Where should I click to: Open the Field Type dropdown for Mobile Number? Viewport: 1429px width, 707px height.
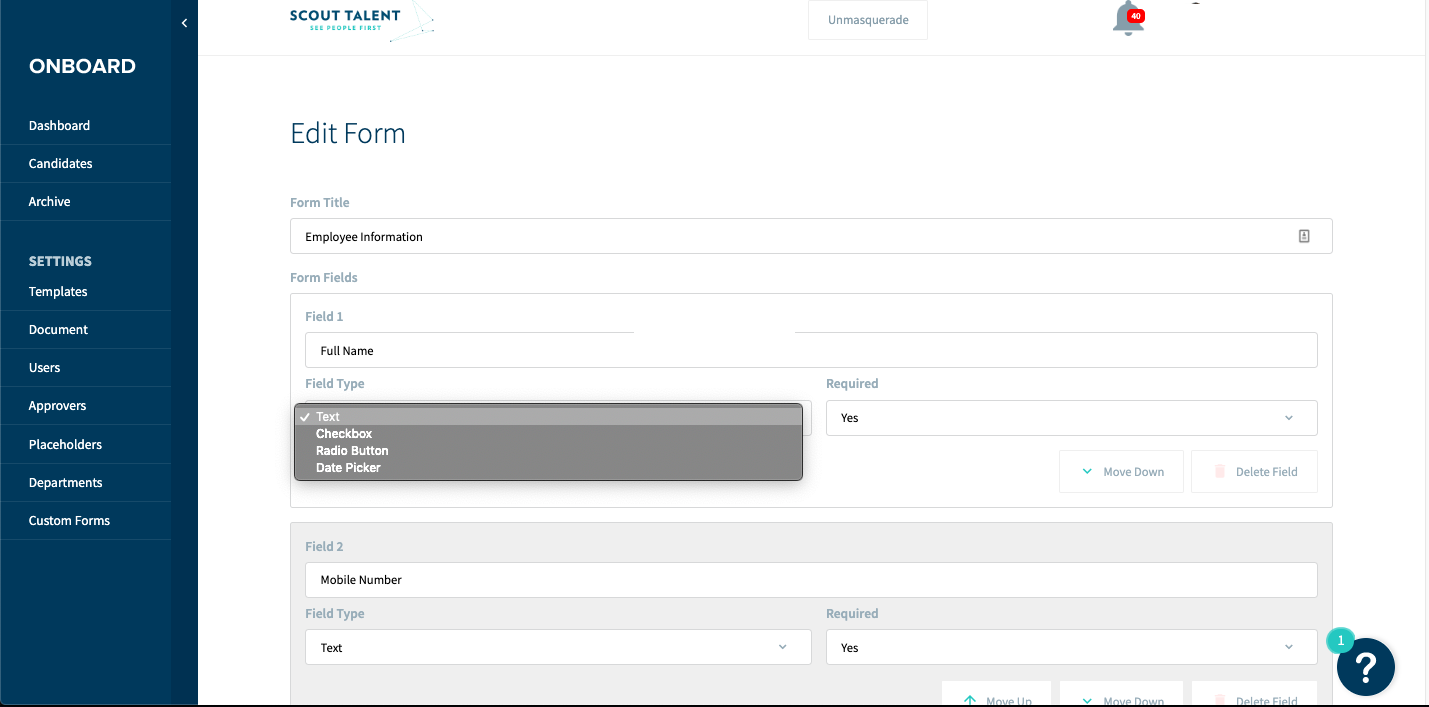[558, 647]
